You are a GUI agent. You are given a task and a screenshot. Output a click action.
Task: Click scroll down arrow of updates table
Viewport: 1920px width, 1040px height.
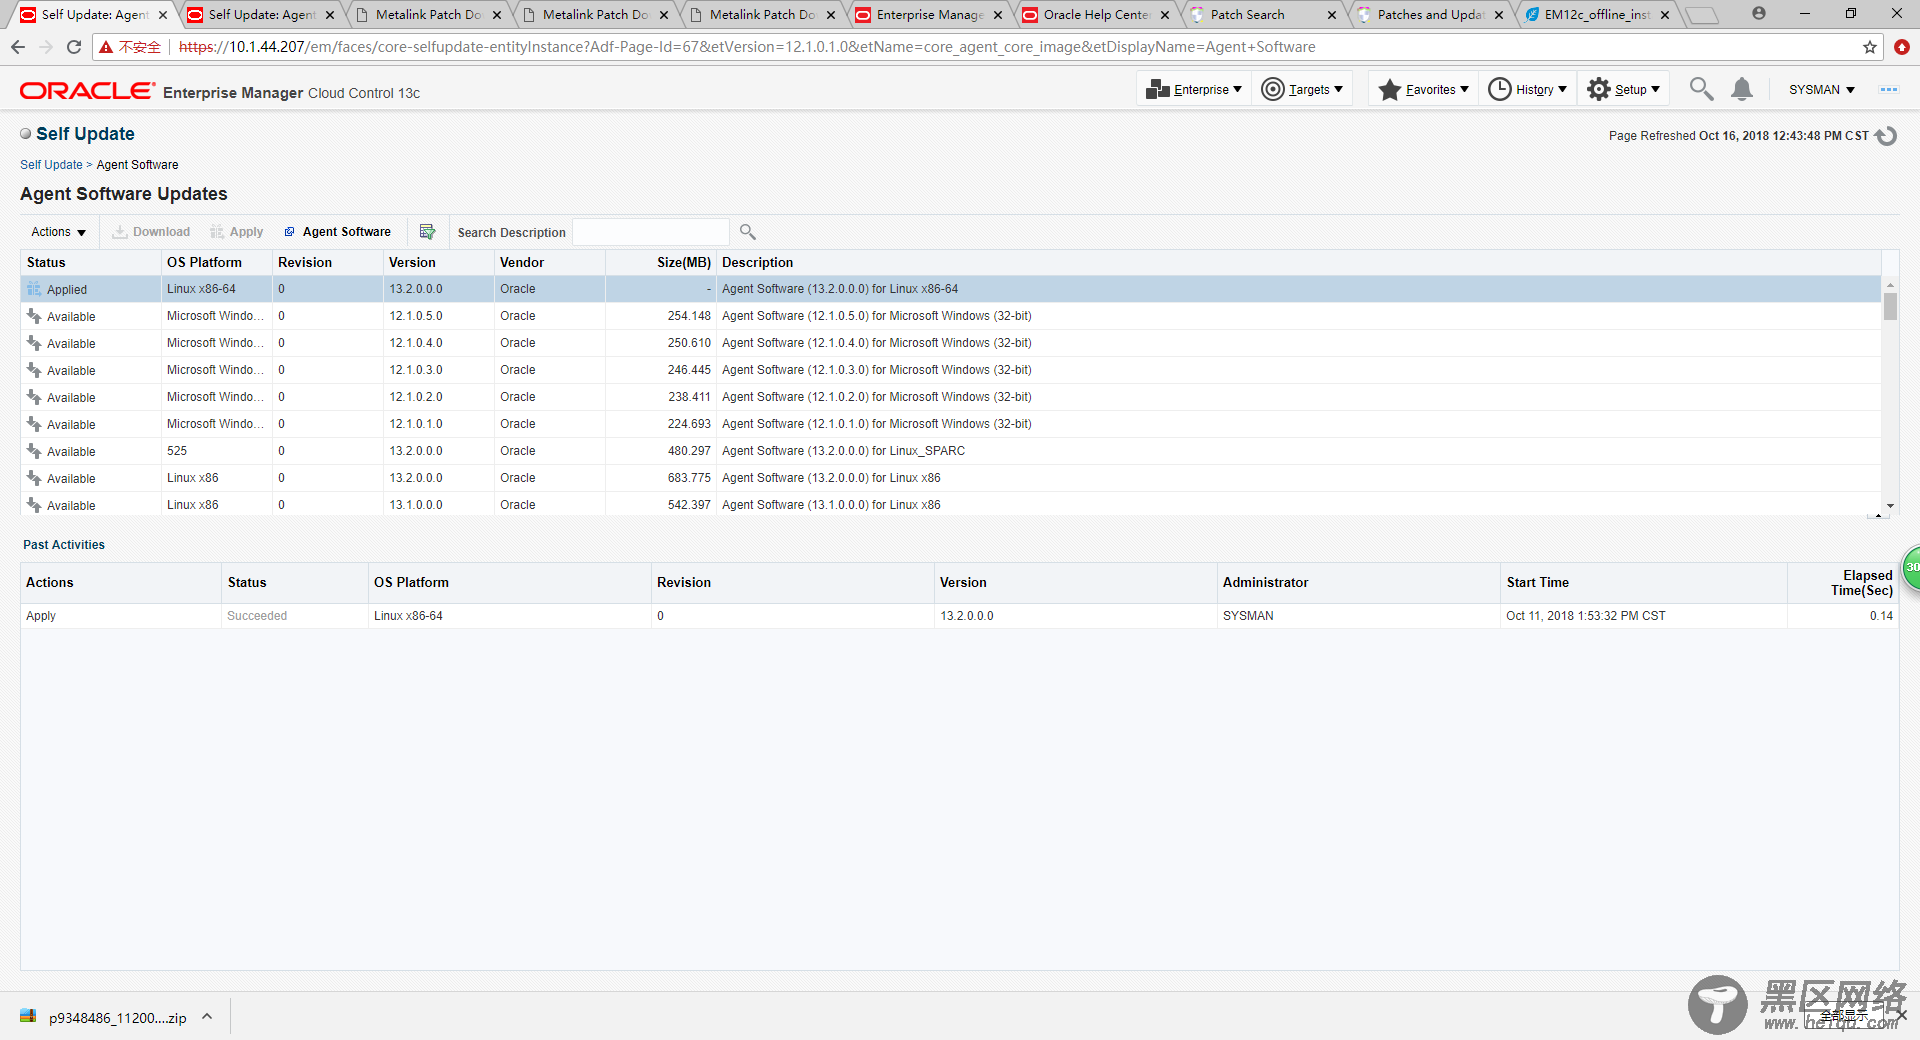pos(1890,506)
